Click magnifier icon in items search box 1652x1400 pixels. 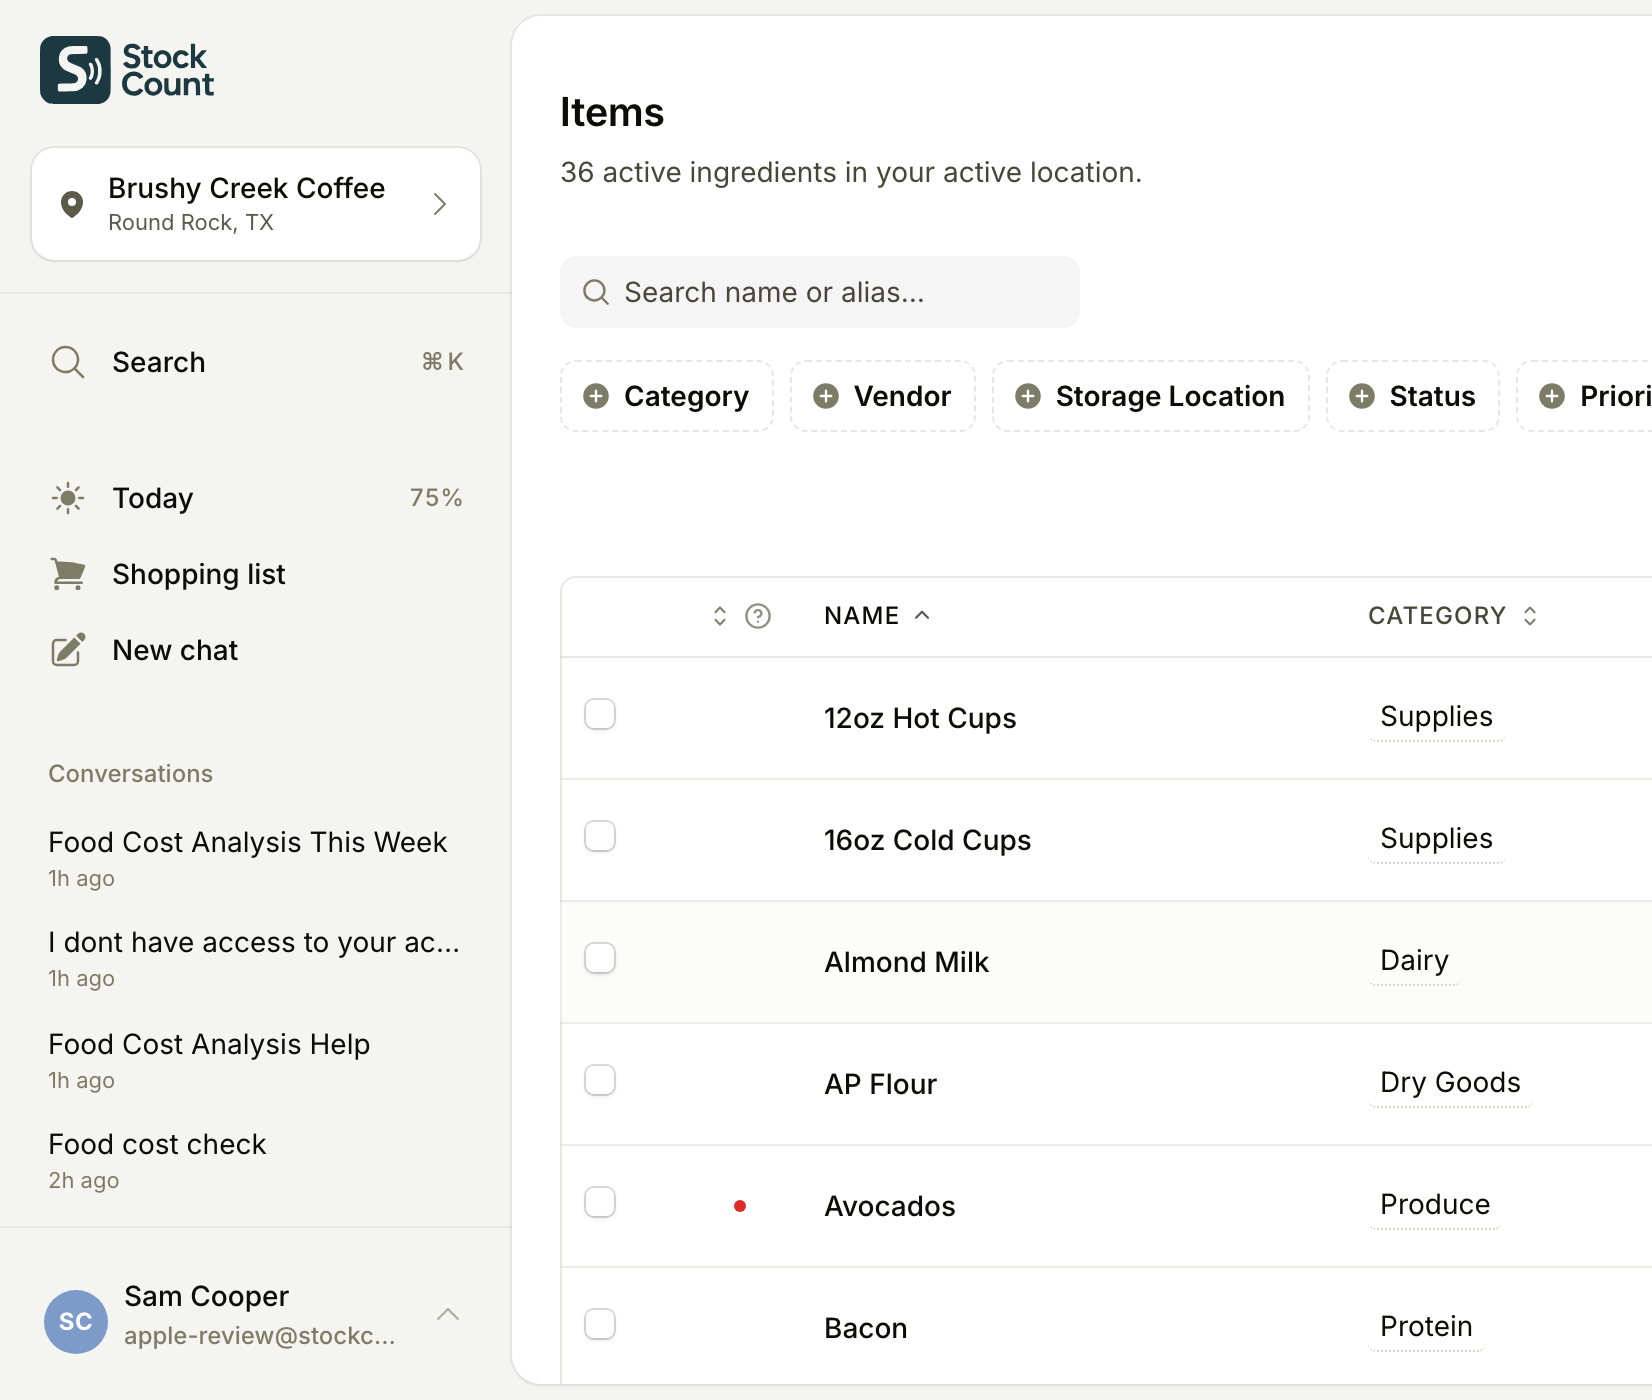pyautogui.click(x=596, y=292)
